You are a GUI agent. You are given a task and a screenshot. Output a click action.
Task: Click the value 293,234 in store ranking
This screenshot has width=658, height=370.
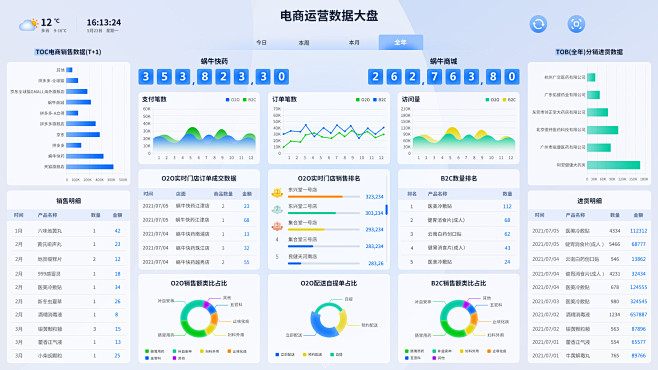click(x=374, y=229)
